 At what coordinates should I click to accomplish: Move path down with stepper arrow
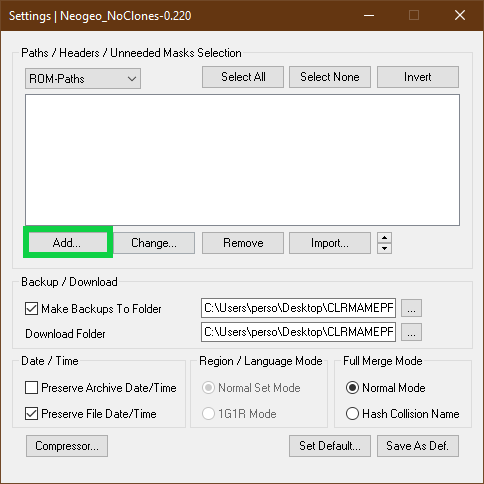pos(384,249)
